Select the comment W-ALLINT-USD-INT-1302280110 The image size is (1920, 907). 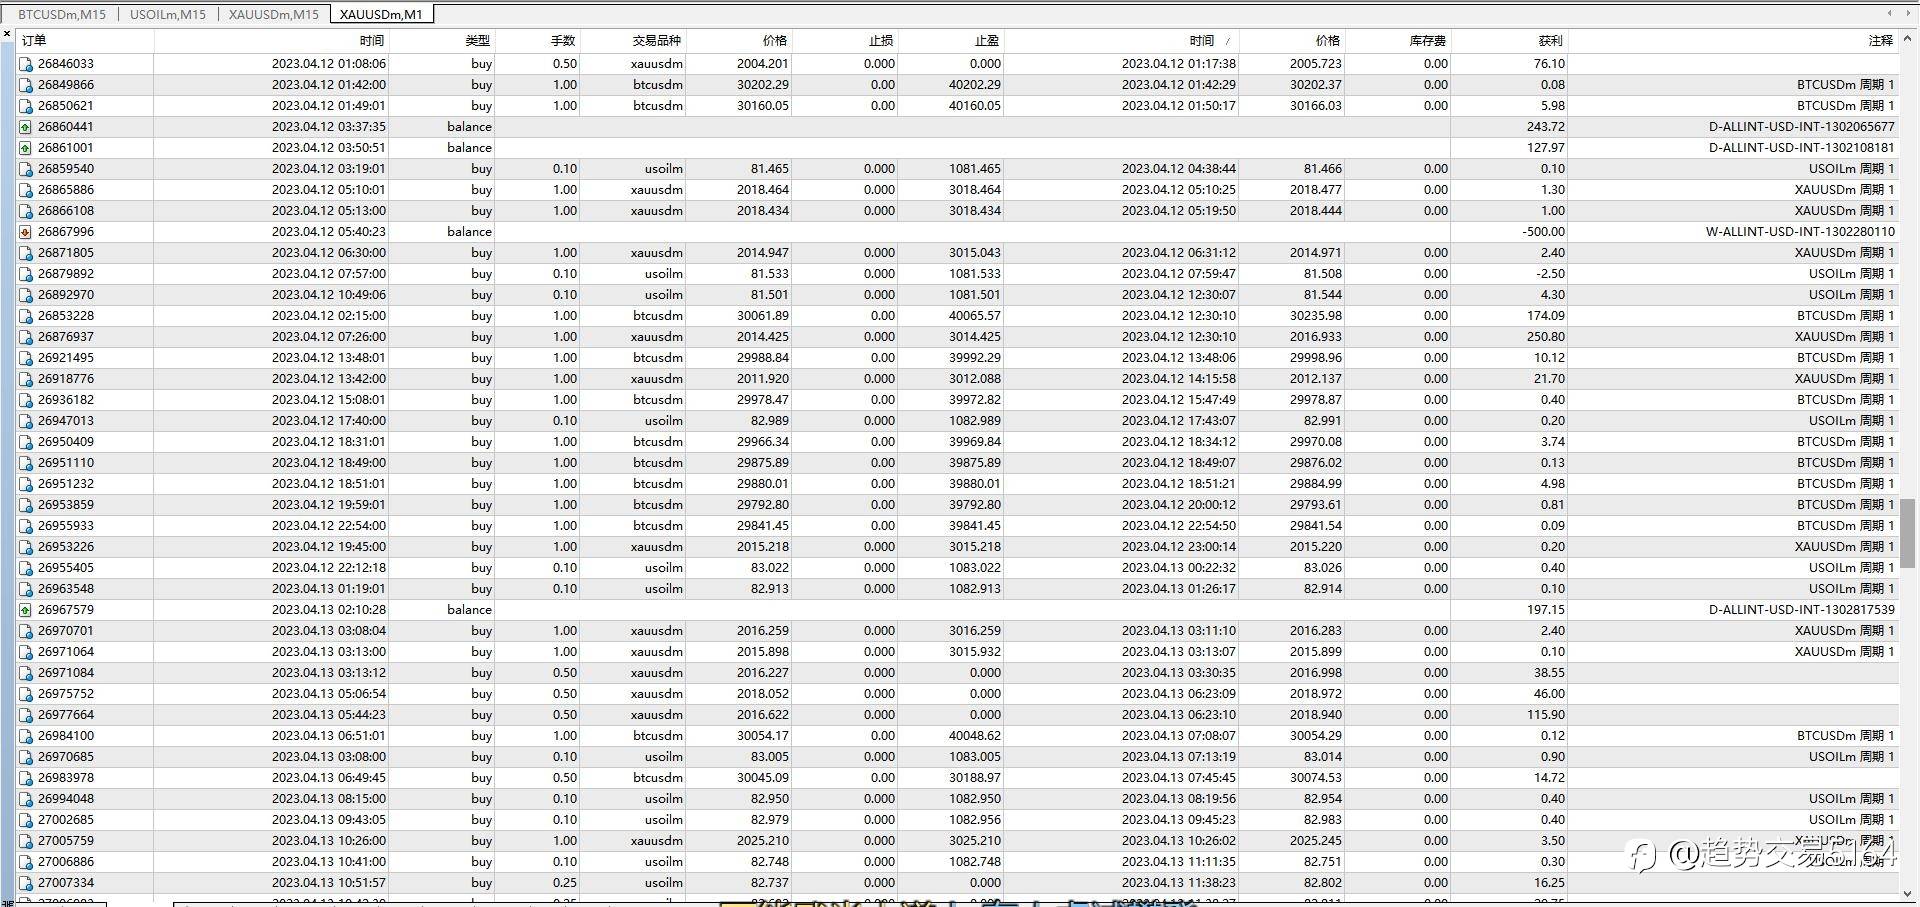pyautogui.click(x=1800, y=232)
